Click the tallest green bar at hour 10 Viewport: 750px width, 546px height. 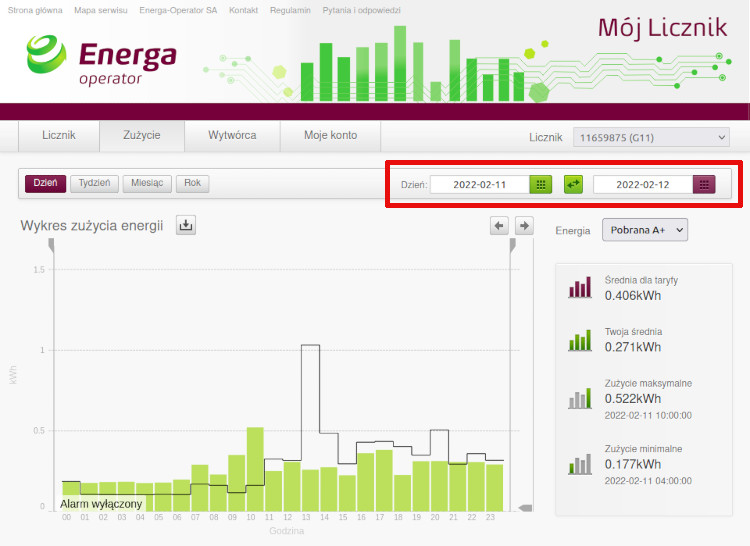(255, 469)
